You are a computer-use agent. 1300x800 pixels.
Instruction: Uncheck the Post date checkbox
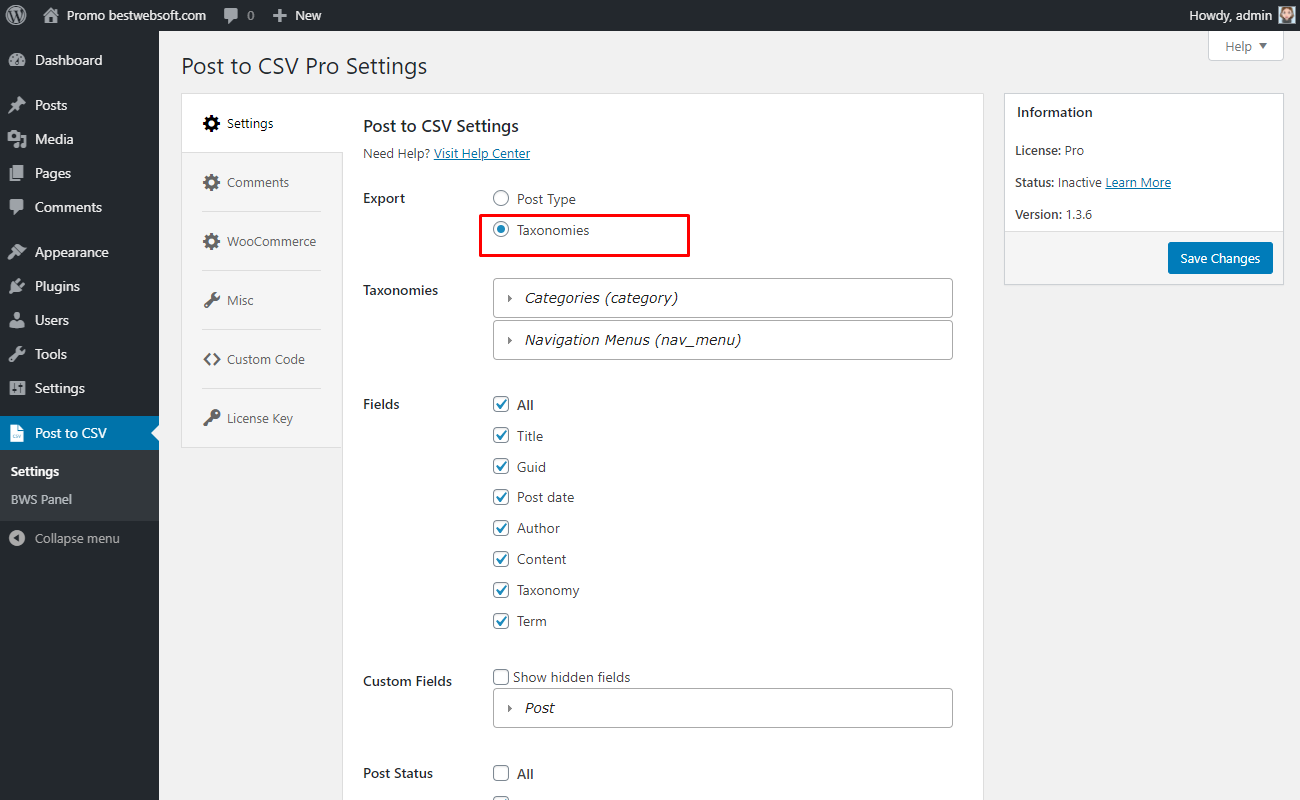click(501, 497)
